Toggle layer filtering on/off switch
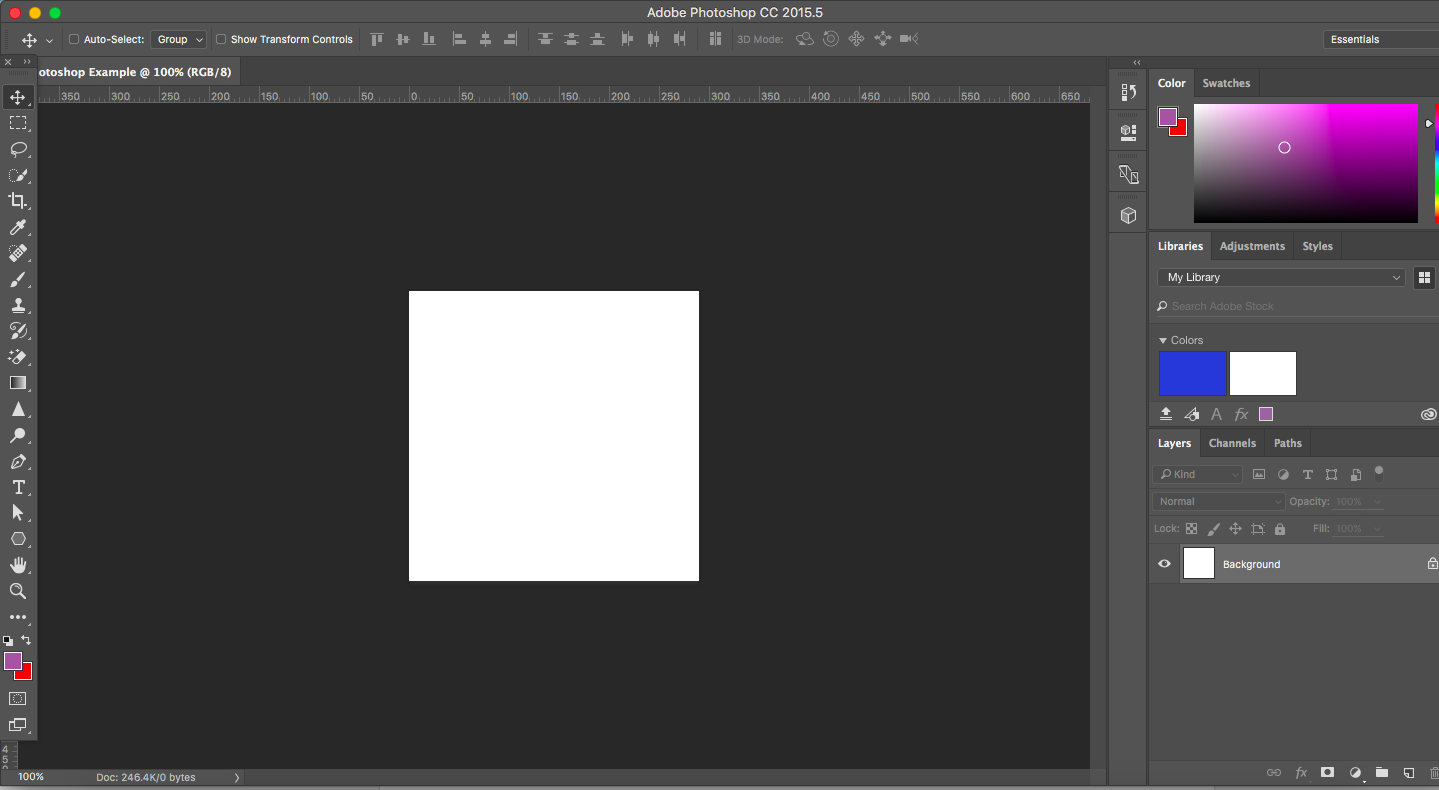1439x790 pixels. (1379, 472)
